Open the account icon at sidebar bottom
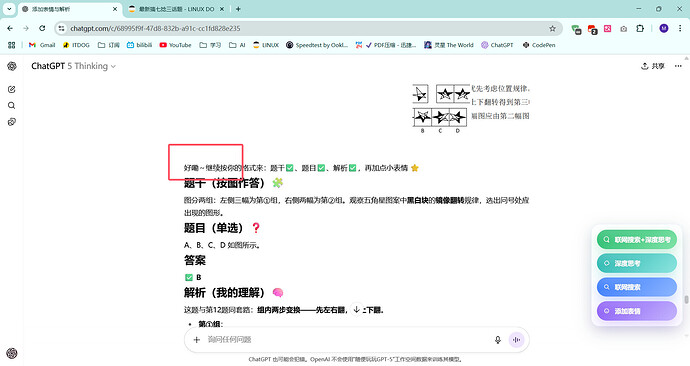The width and height of the screenshot is (690, 366). (x=12, y=353)
